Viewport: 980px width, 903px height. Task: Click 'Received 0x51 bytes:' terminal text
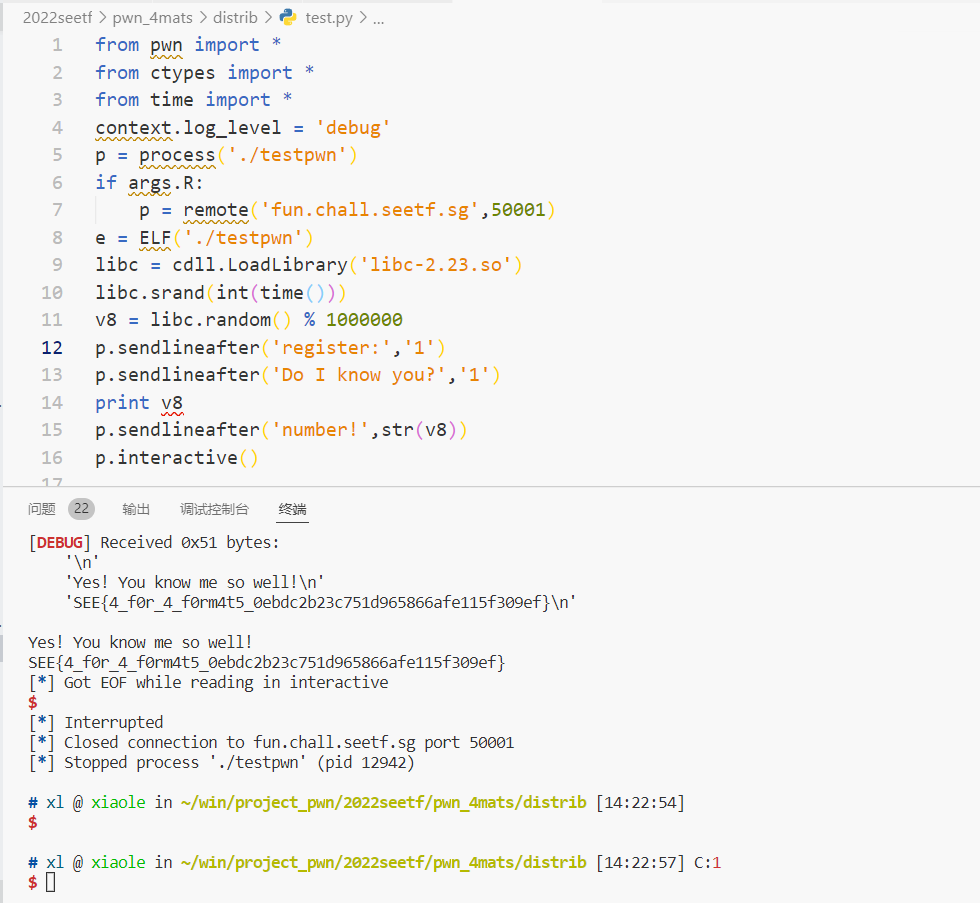(190, 542)
